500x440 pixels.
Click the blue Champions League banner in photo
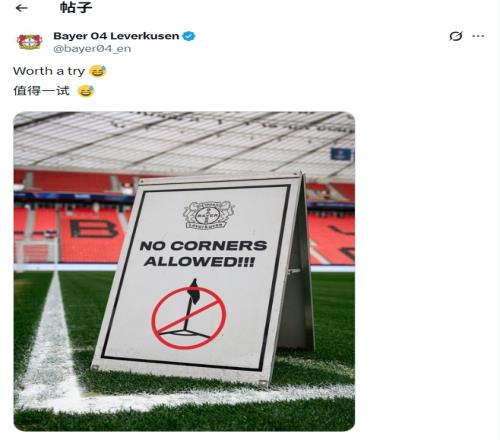coord(341,154)
